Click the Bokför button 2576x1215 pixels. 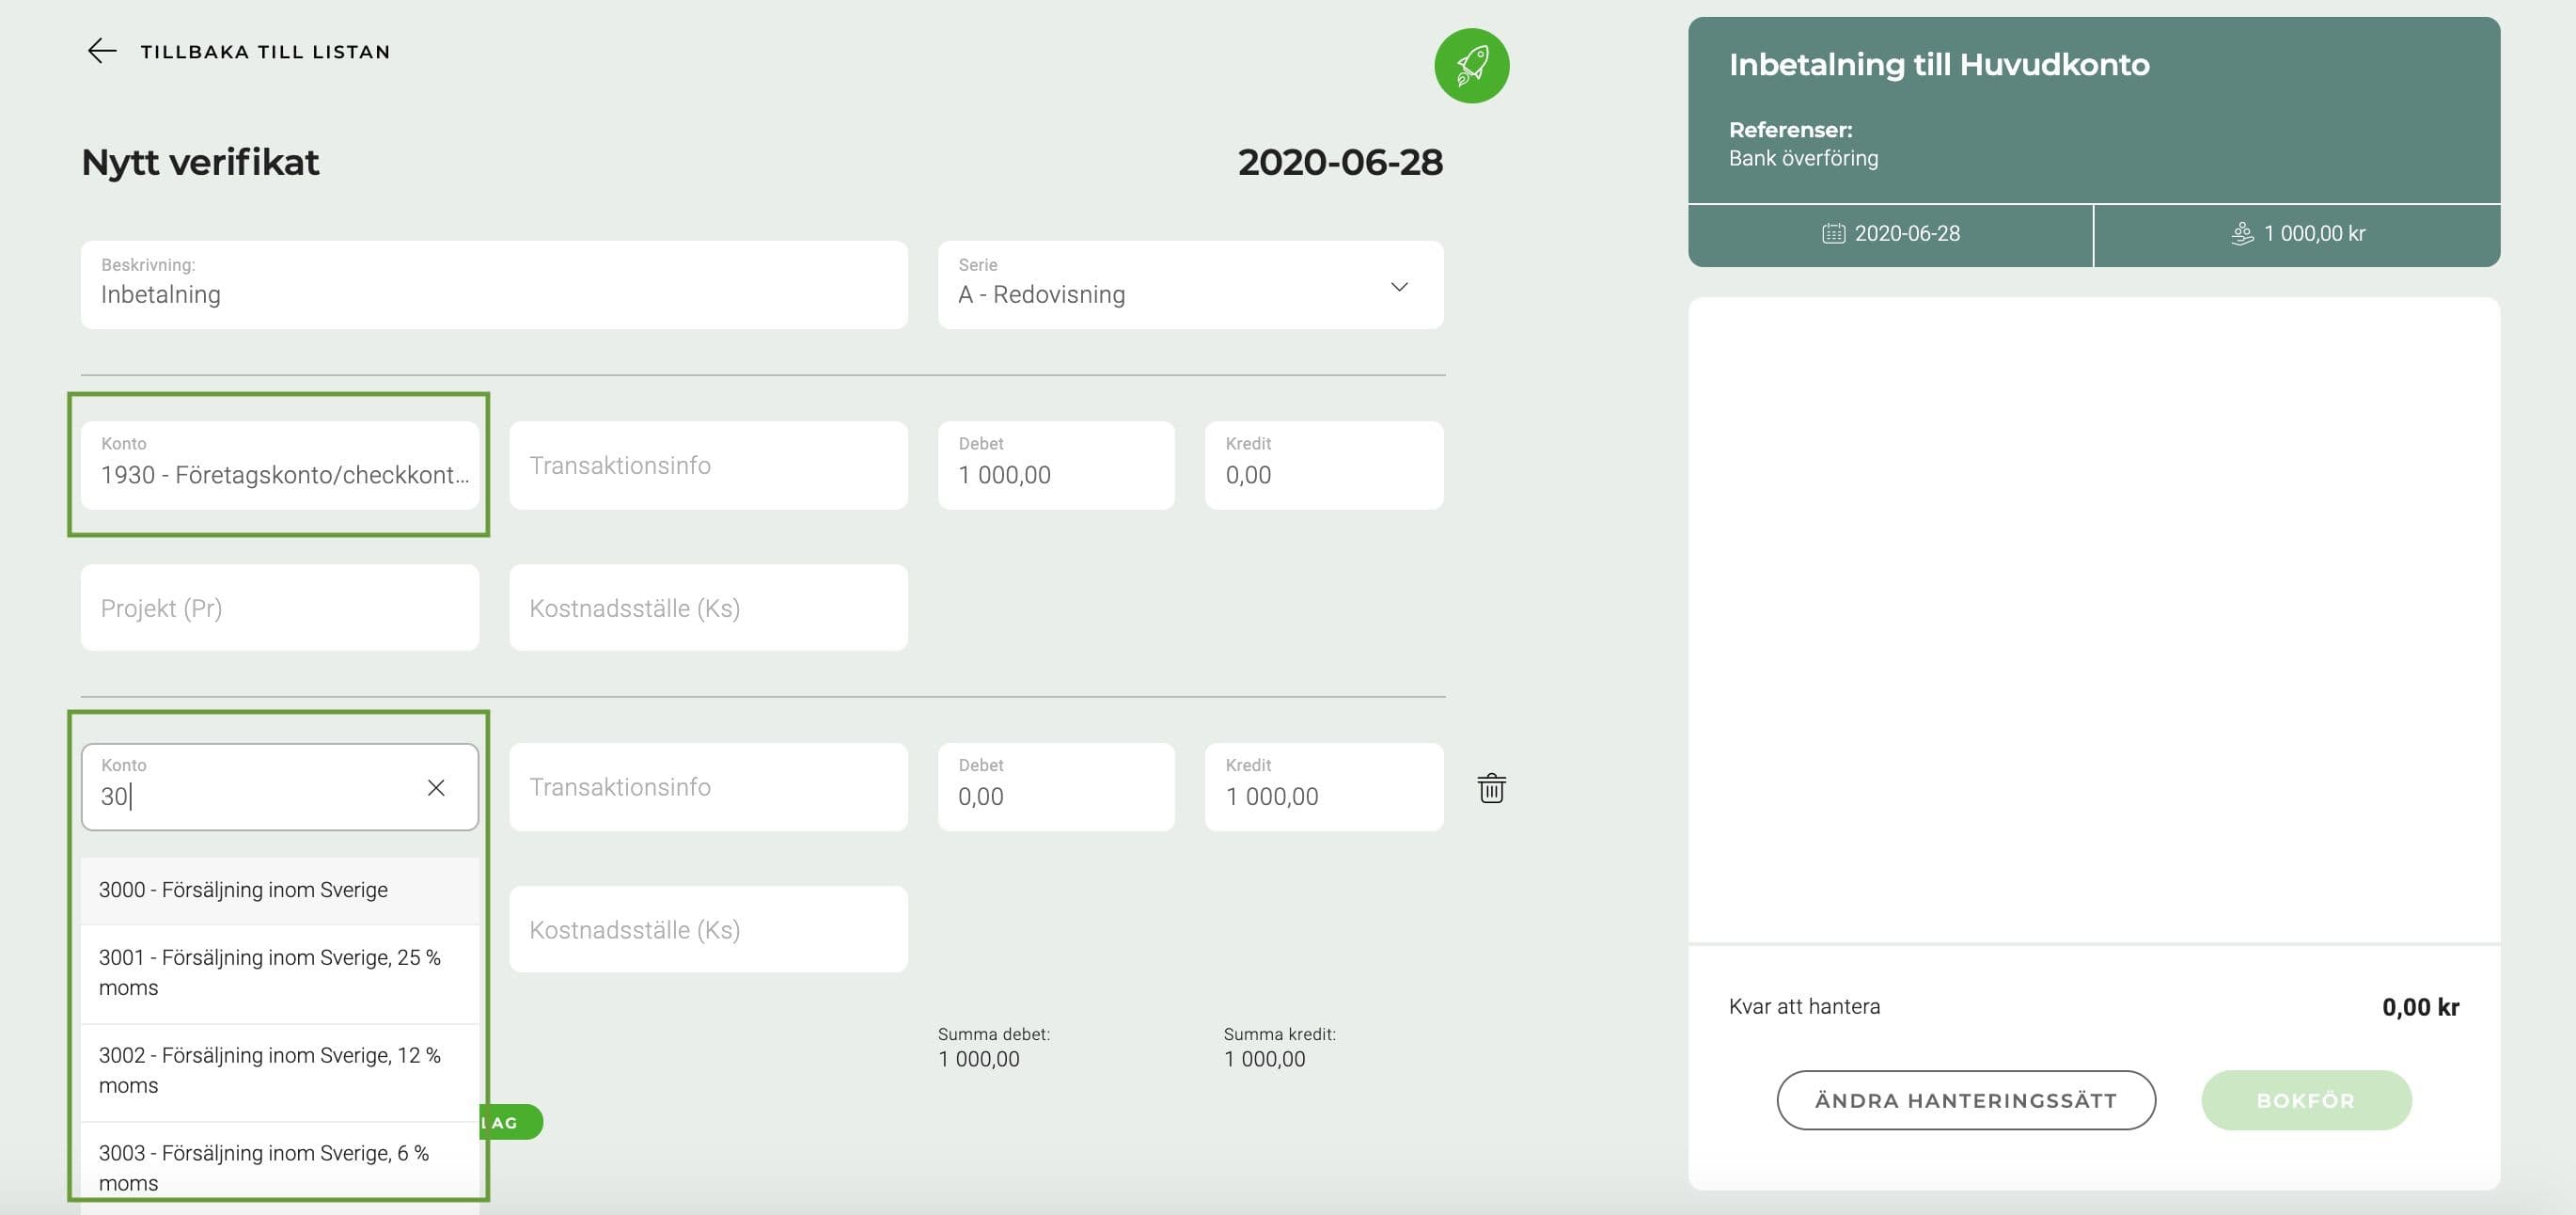click(2306, 1100)
